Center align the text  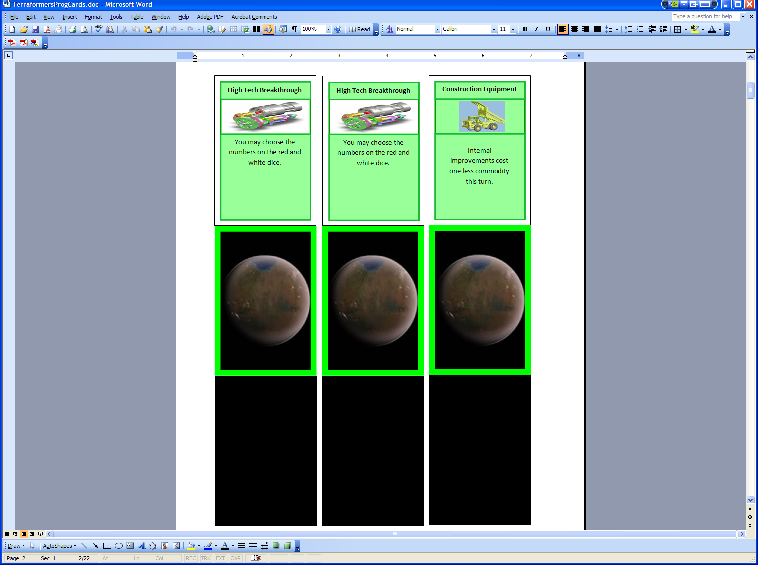point(574,29)
